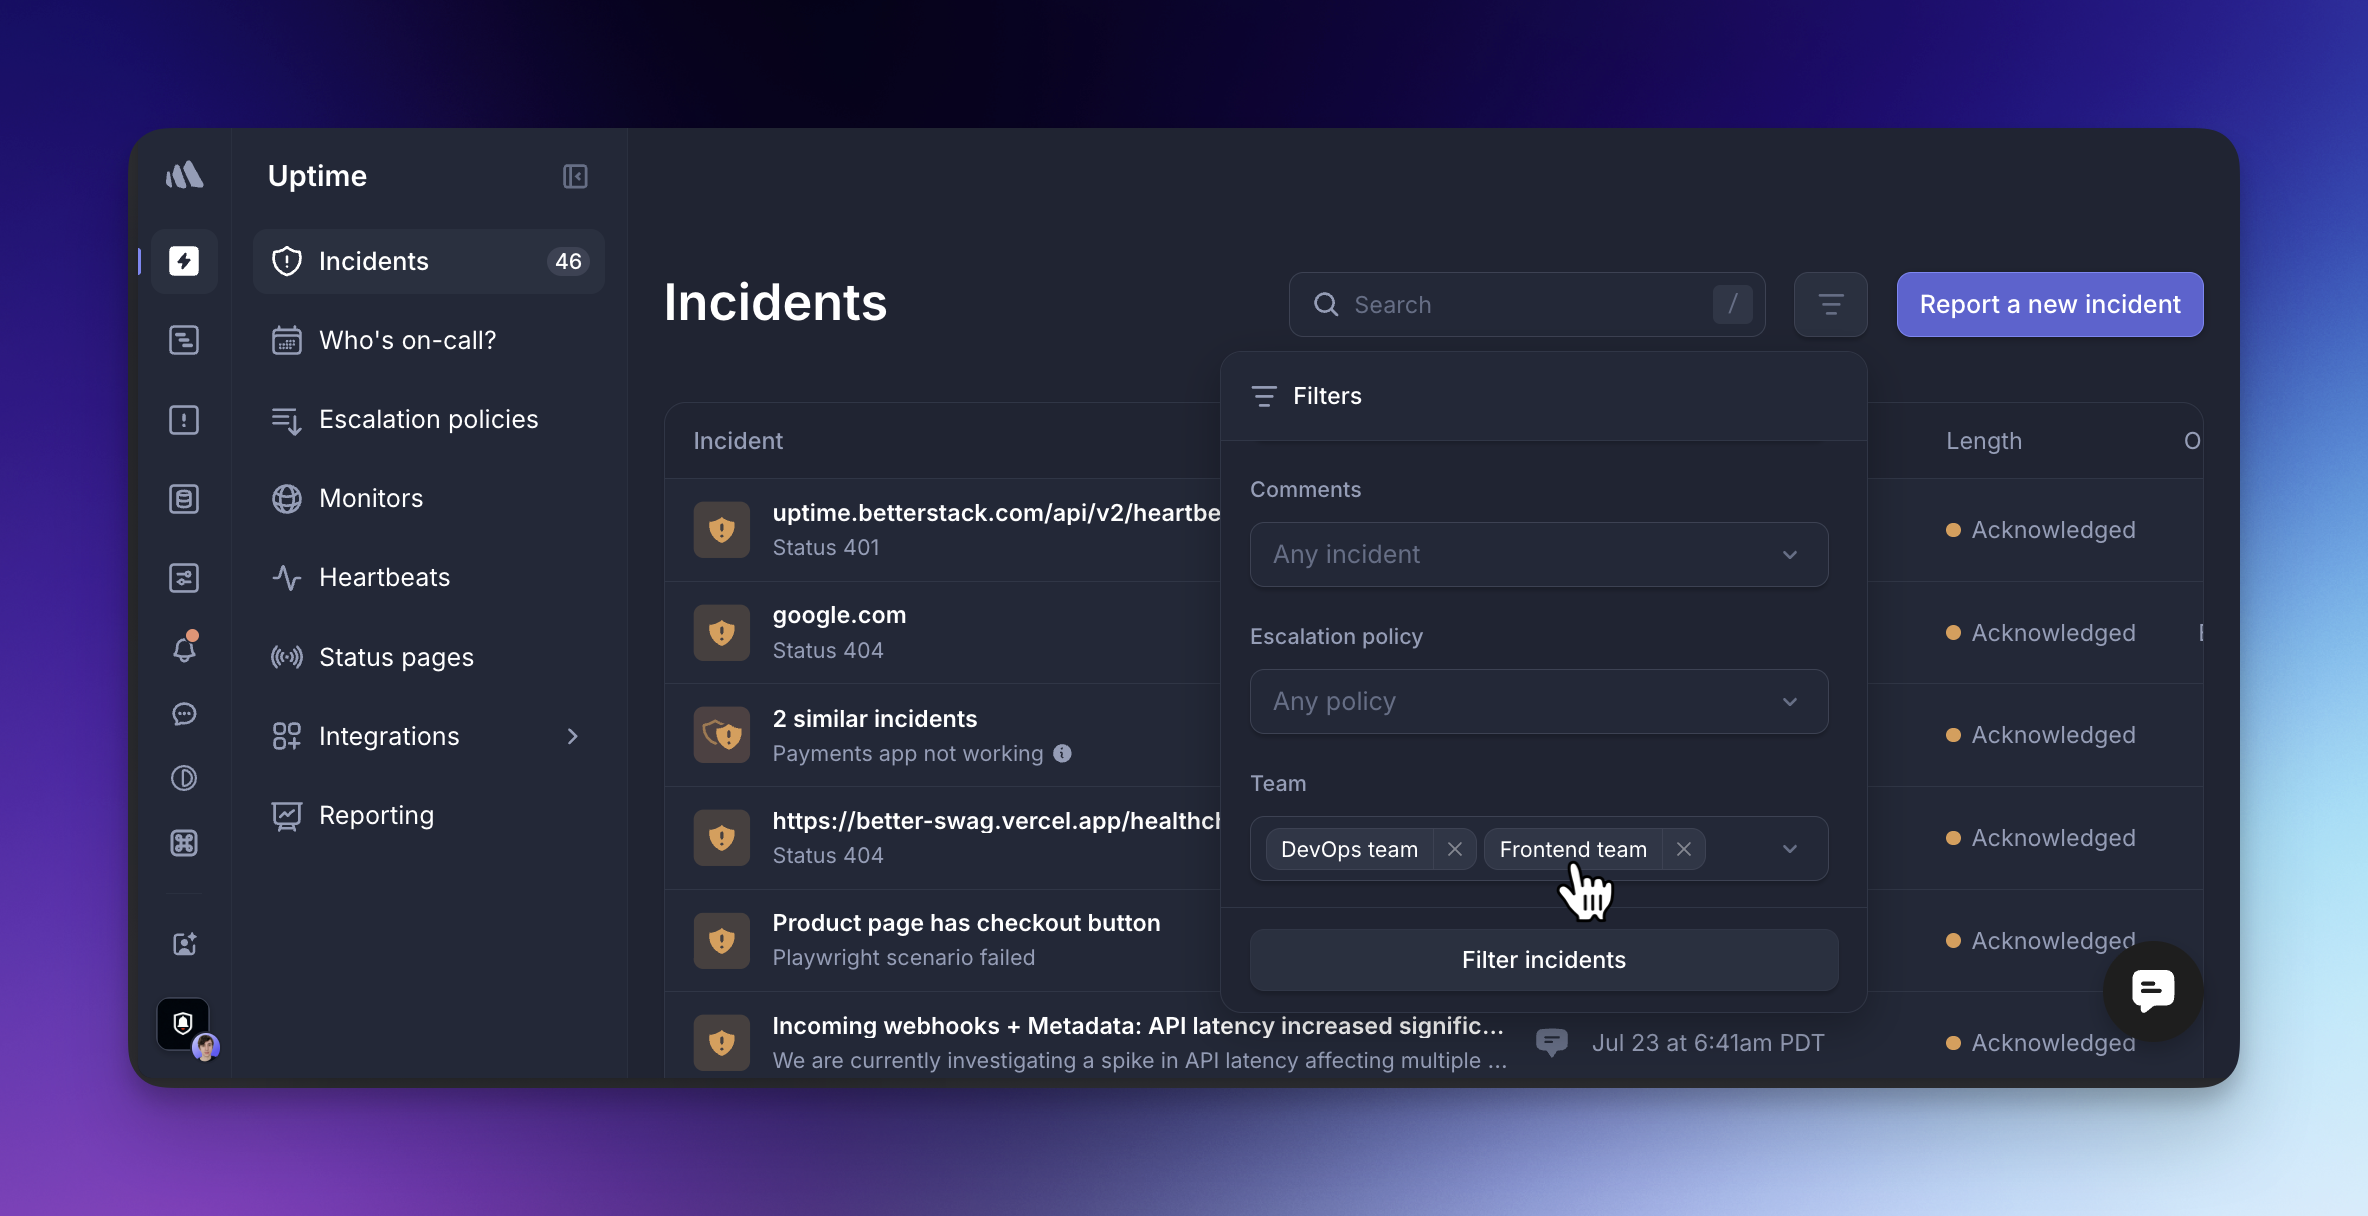Collapse the sidebar using the panel toggle

tap(575, 176)
